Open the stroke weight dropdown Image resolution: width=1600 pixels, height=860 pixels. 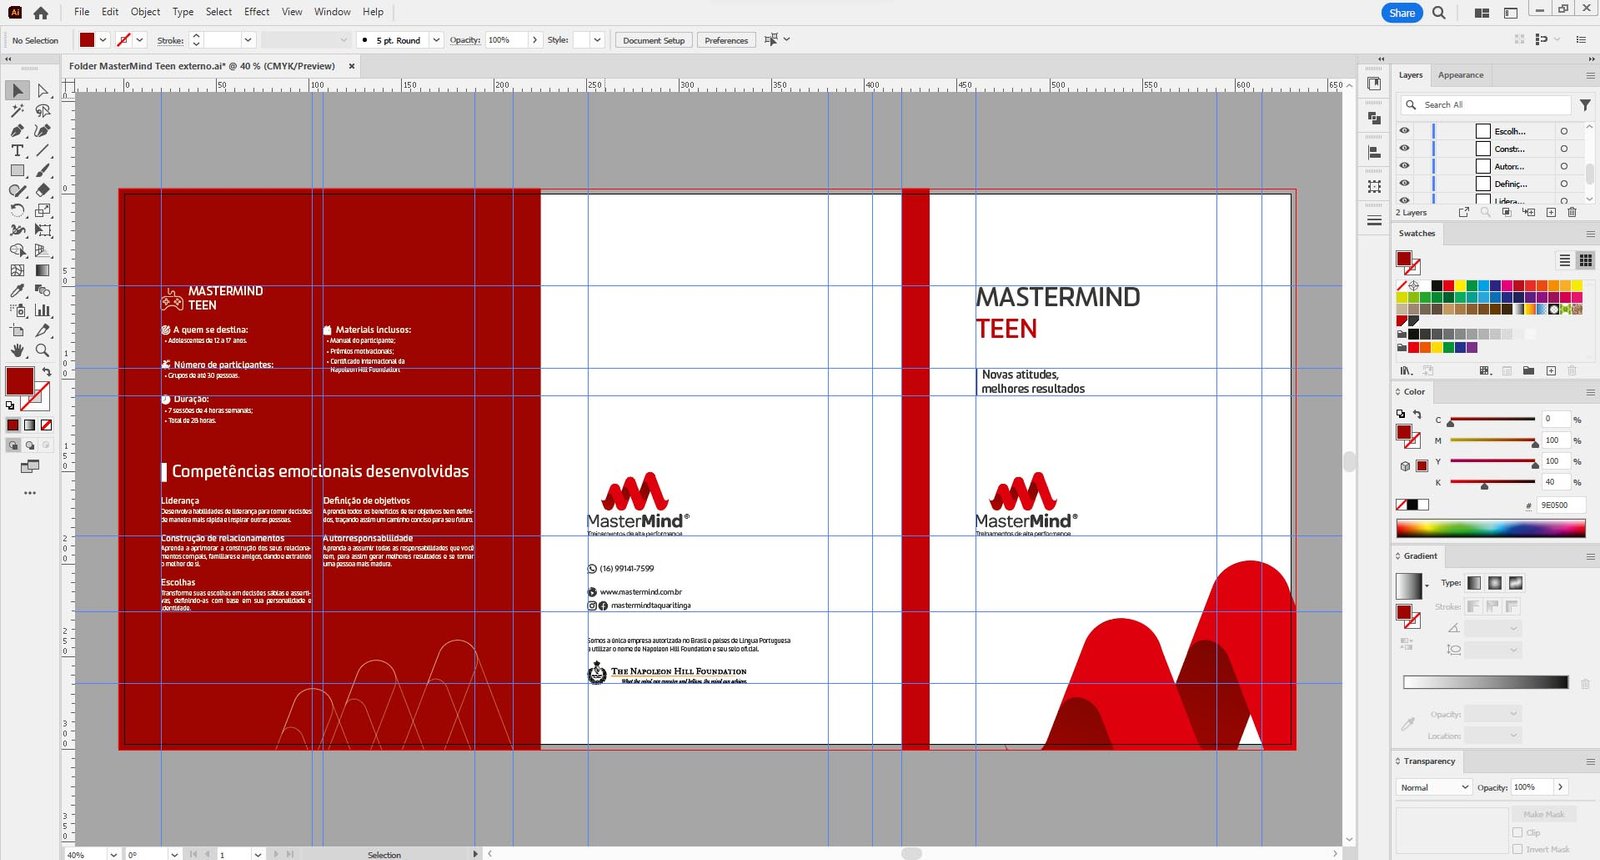[x=248, y=40]
